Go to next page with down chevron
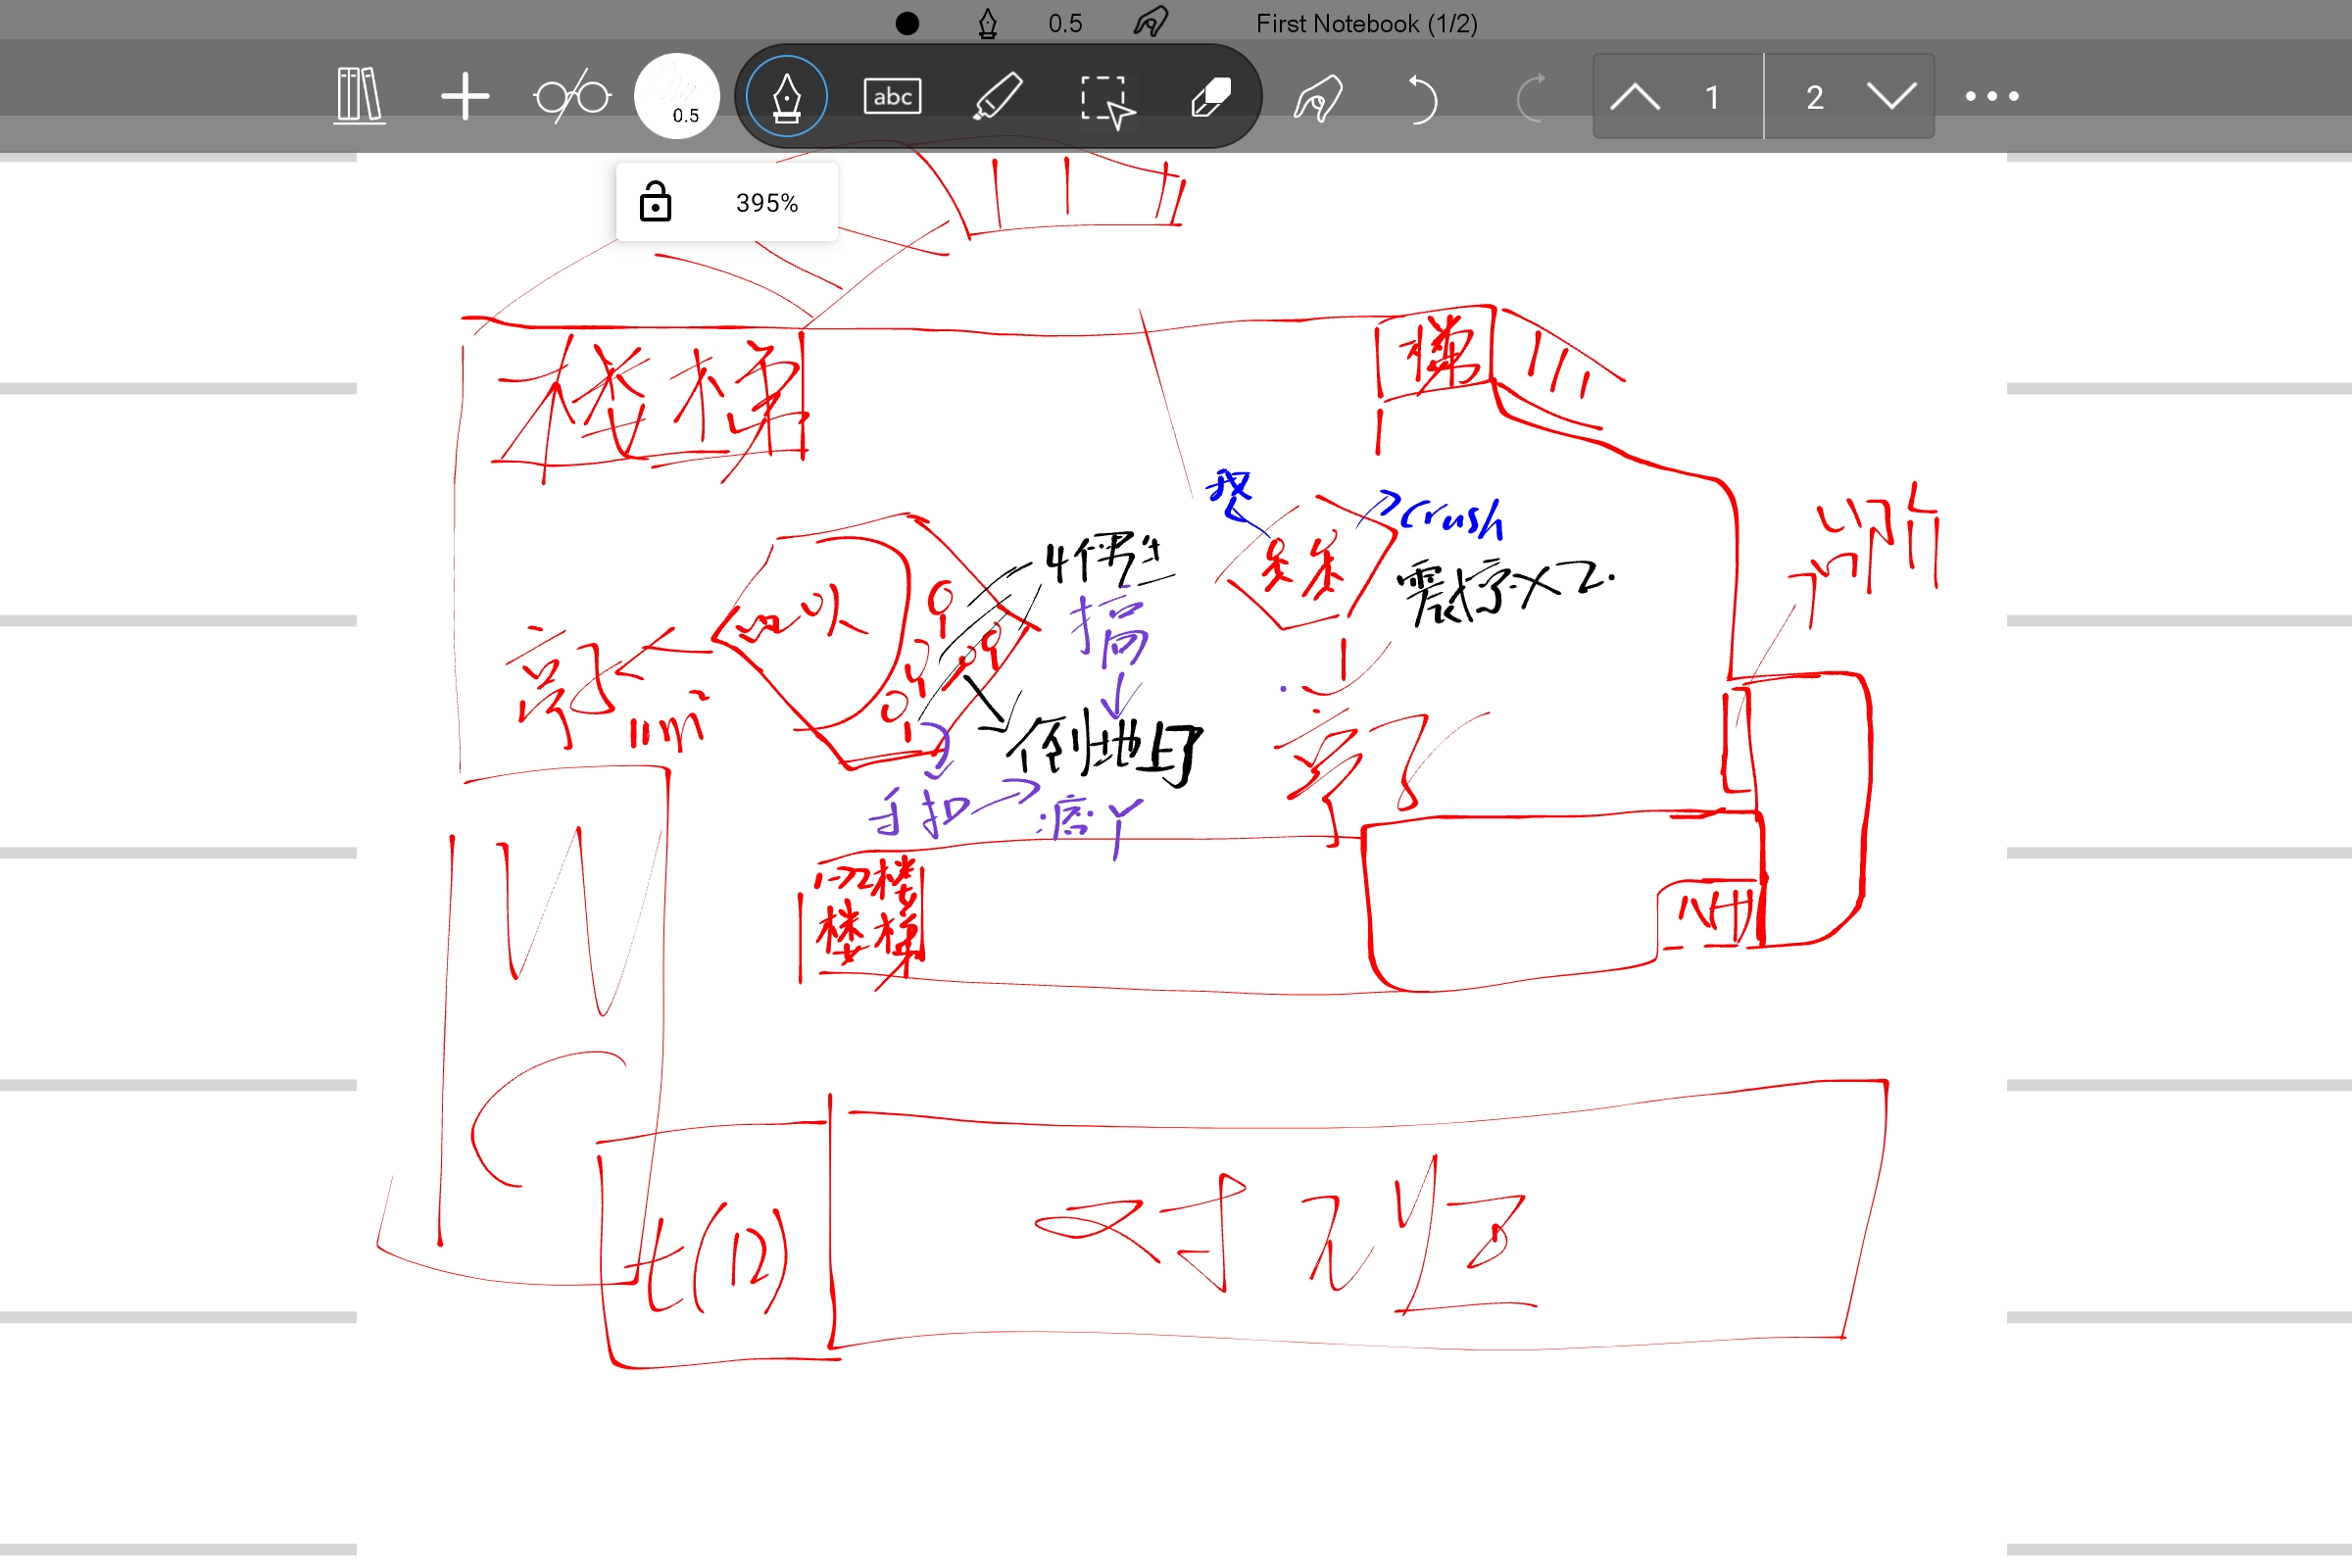2352x1568 pixels. point(1890,96)
